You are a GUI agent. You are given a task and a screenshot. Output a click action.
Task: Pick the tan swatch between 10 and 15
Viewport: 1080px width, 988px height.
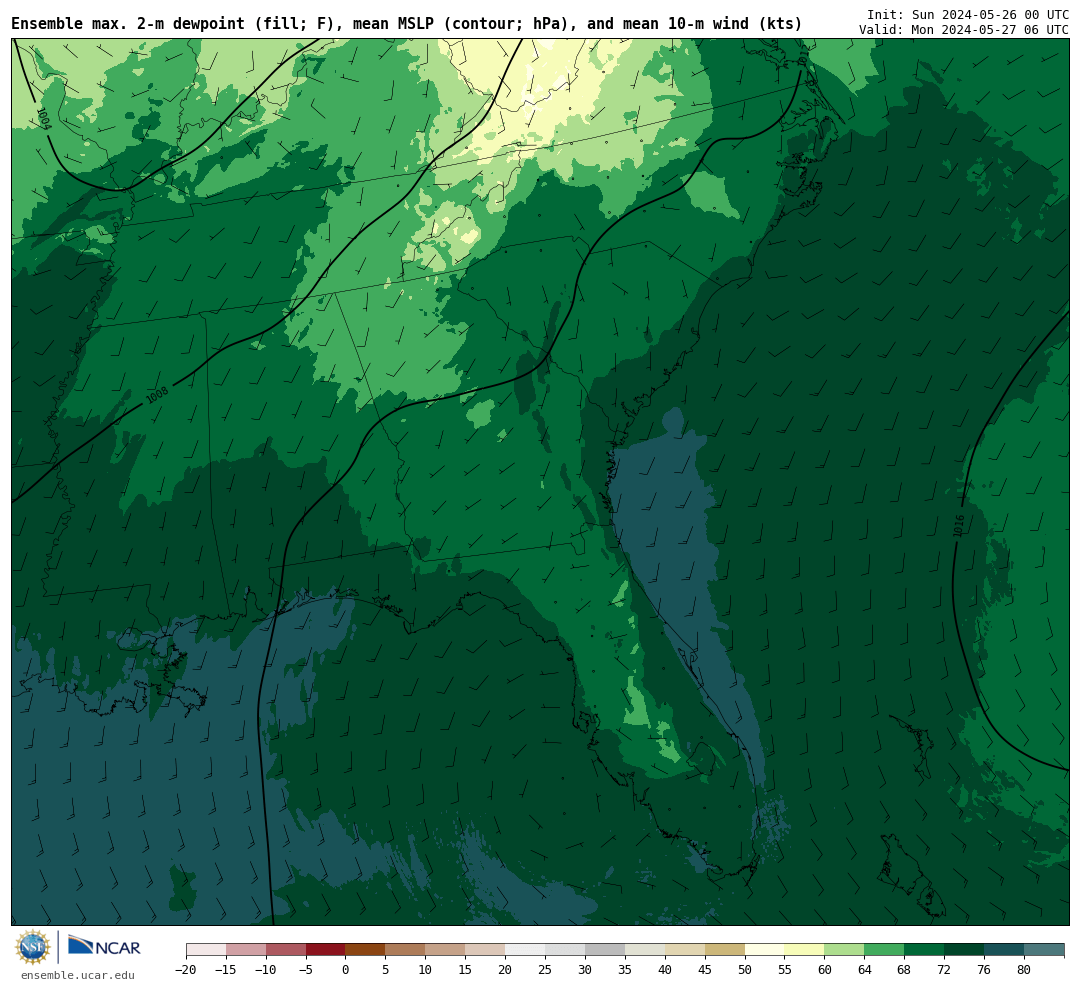[446, 950]
